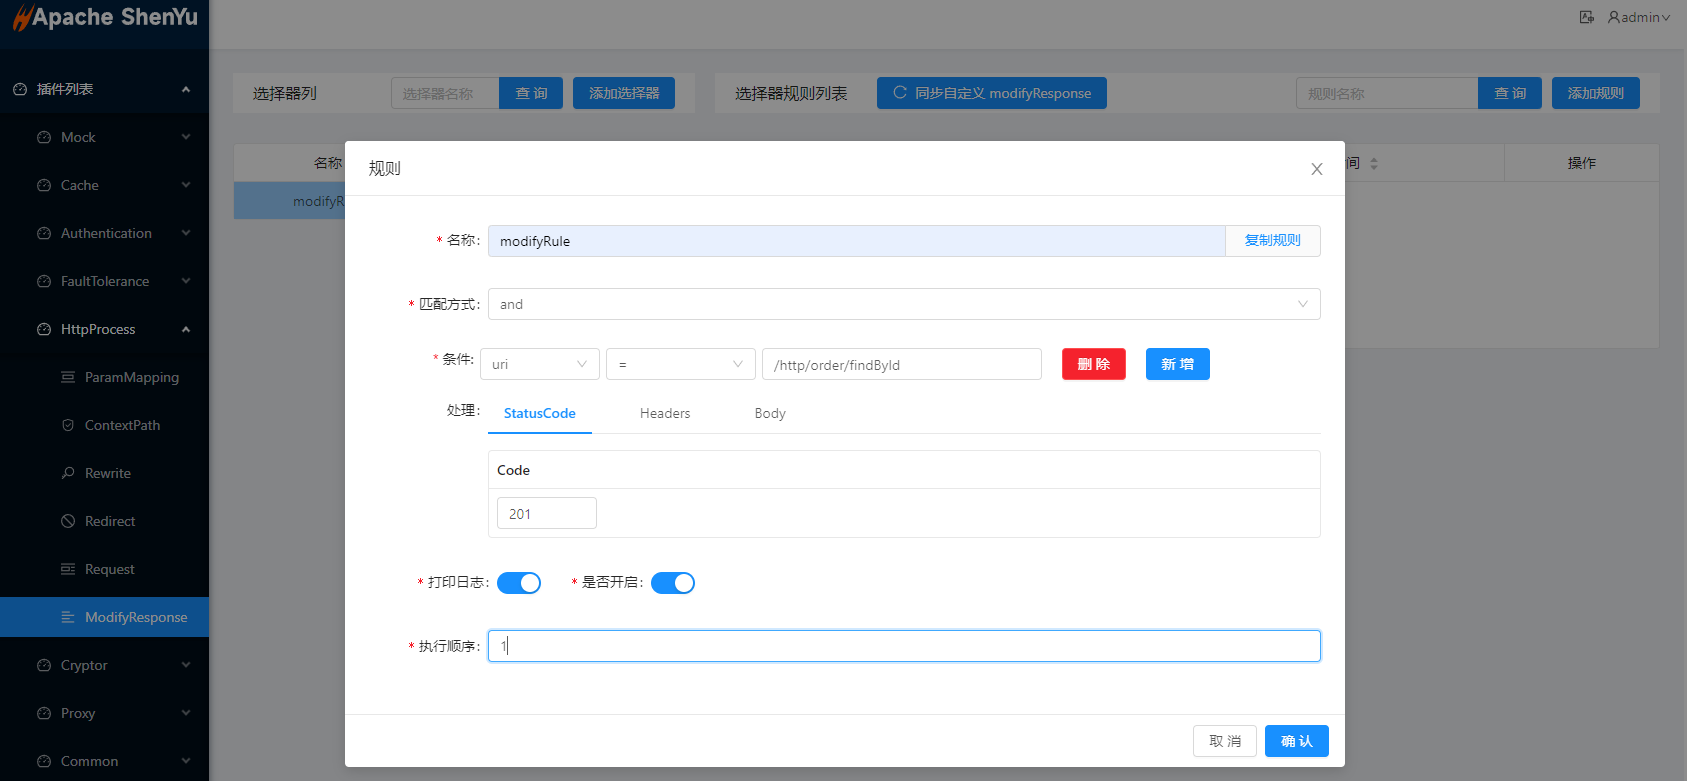Click the ParamMapping icon in sidebar

pos(68,377)
